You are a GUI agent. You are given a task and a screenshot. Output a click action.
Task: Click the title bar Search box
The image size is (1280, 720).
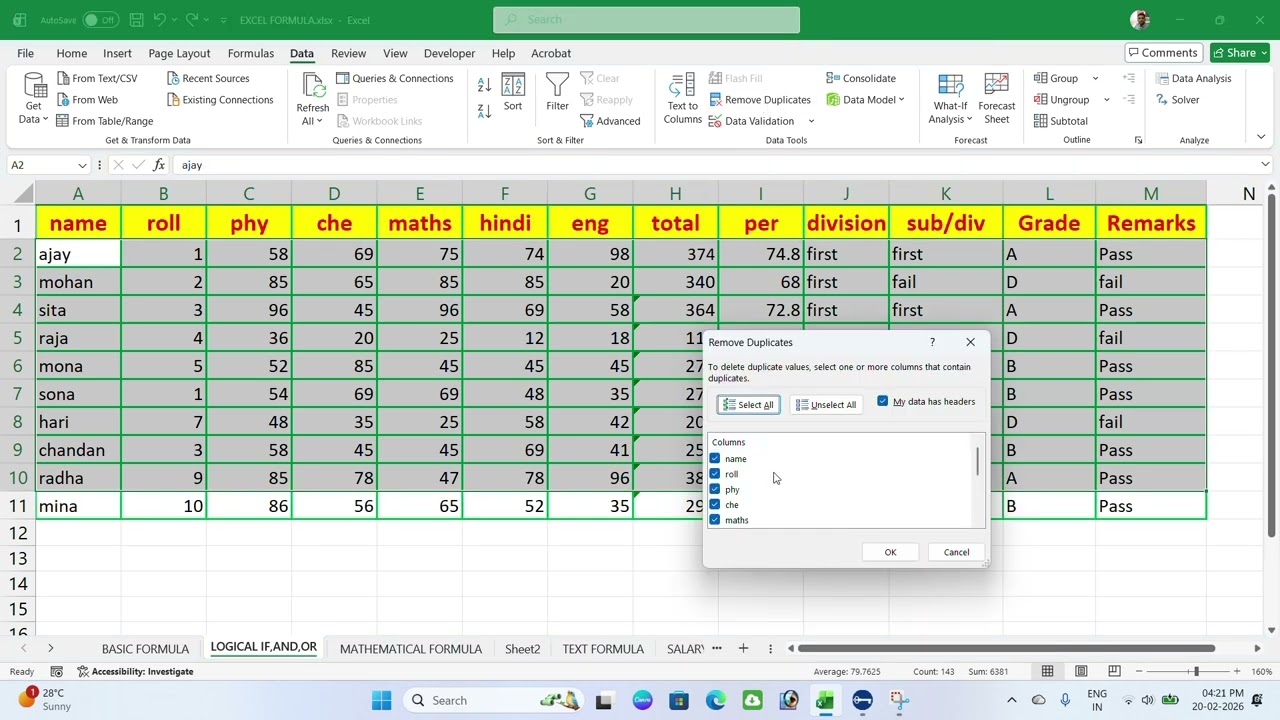pyautogui.click(x=646, y=20)
